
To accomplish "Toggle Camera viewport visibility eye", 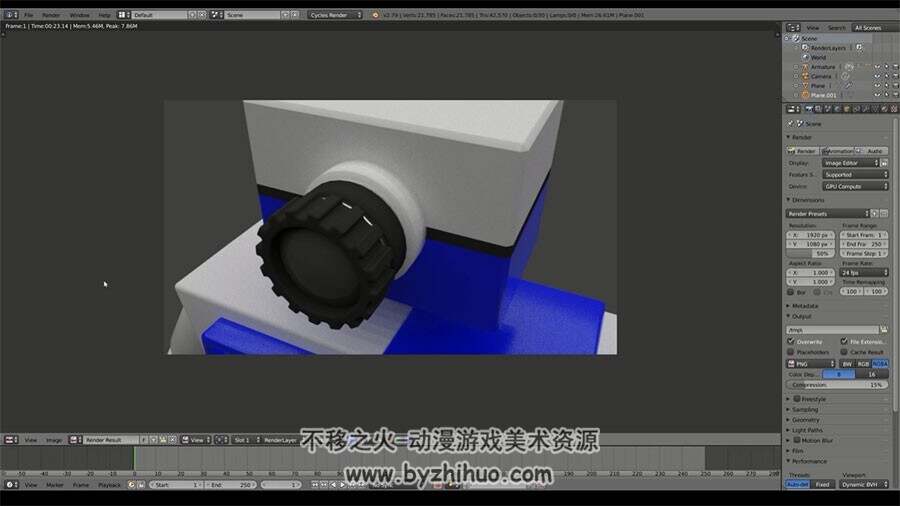I will [x=877, y=76].
